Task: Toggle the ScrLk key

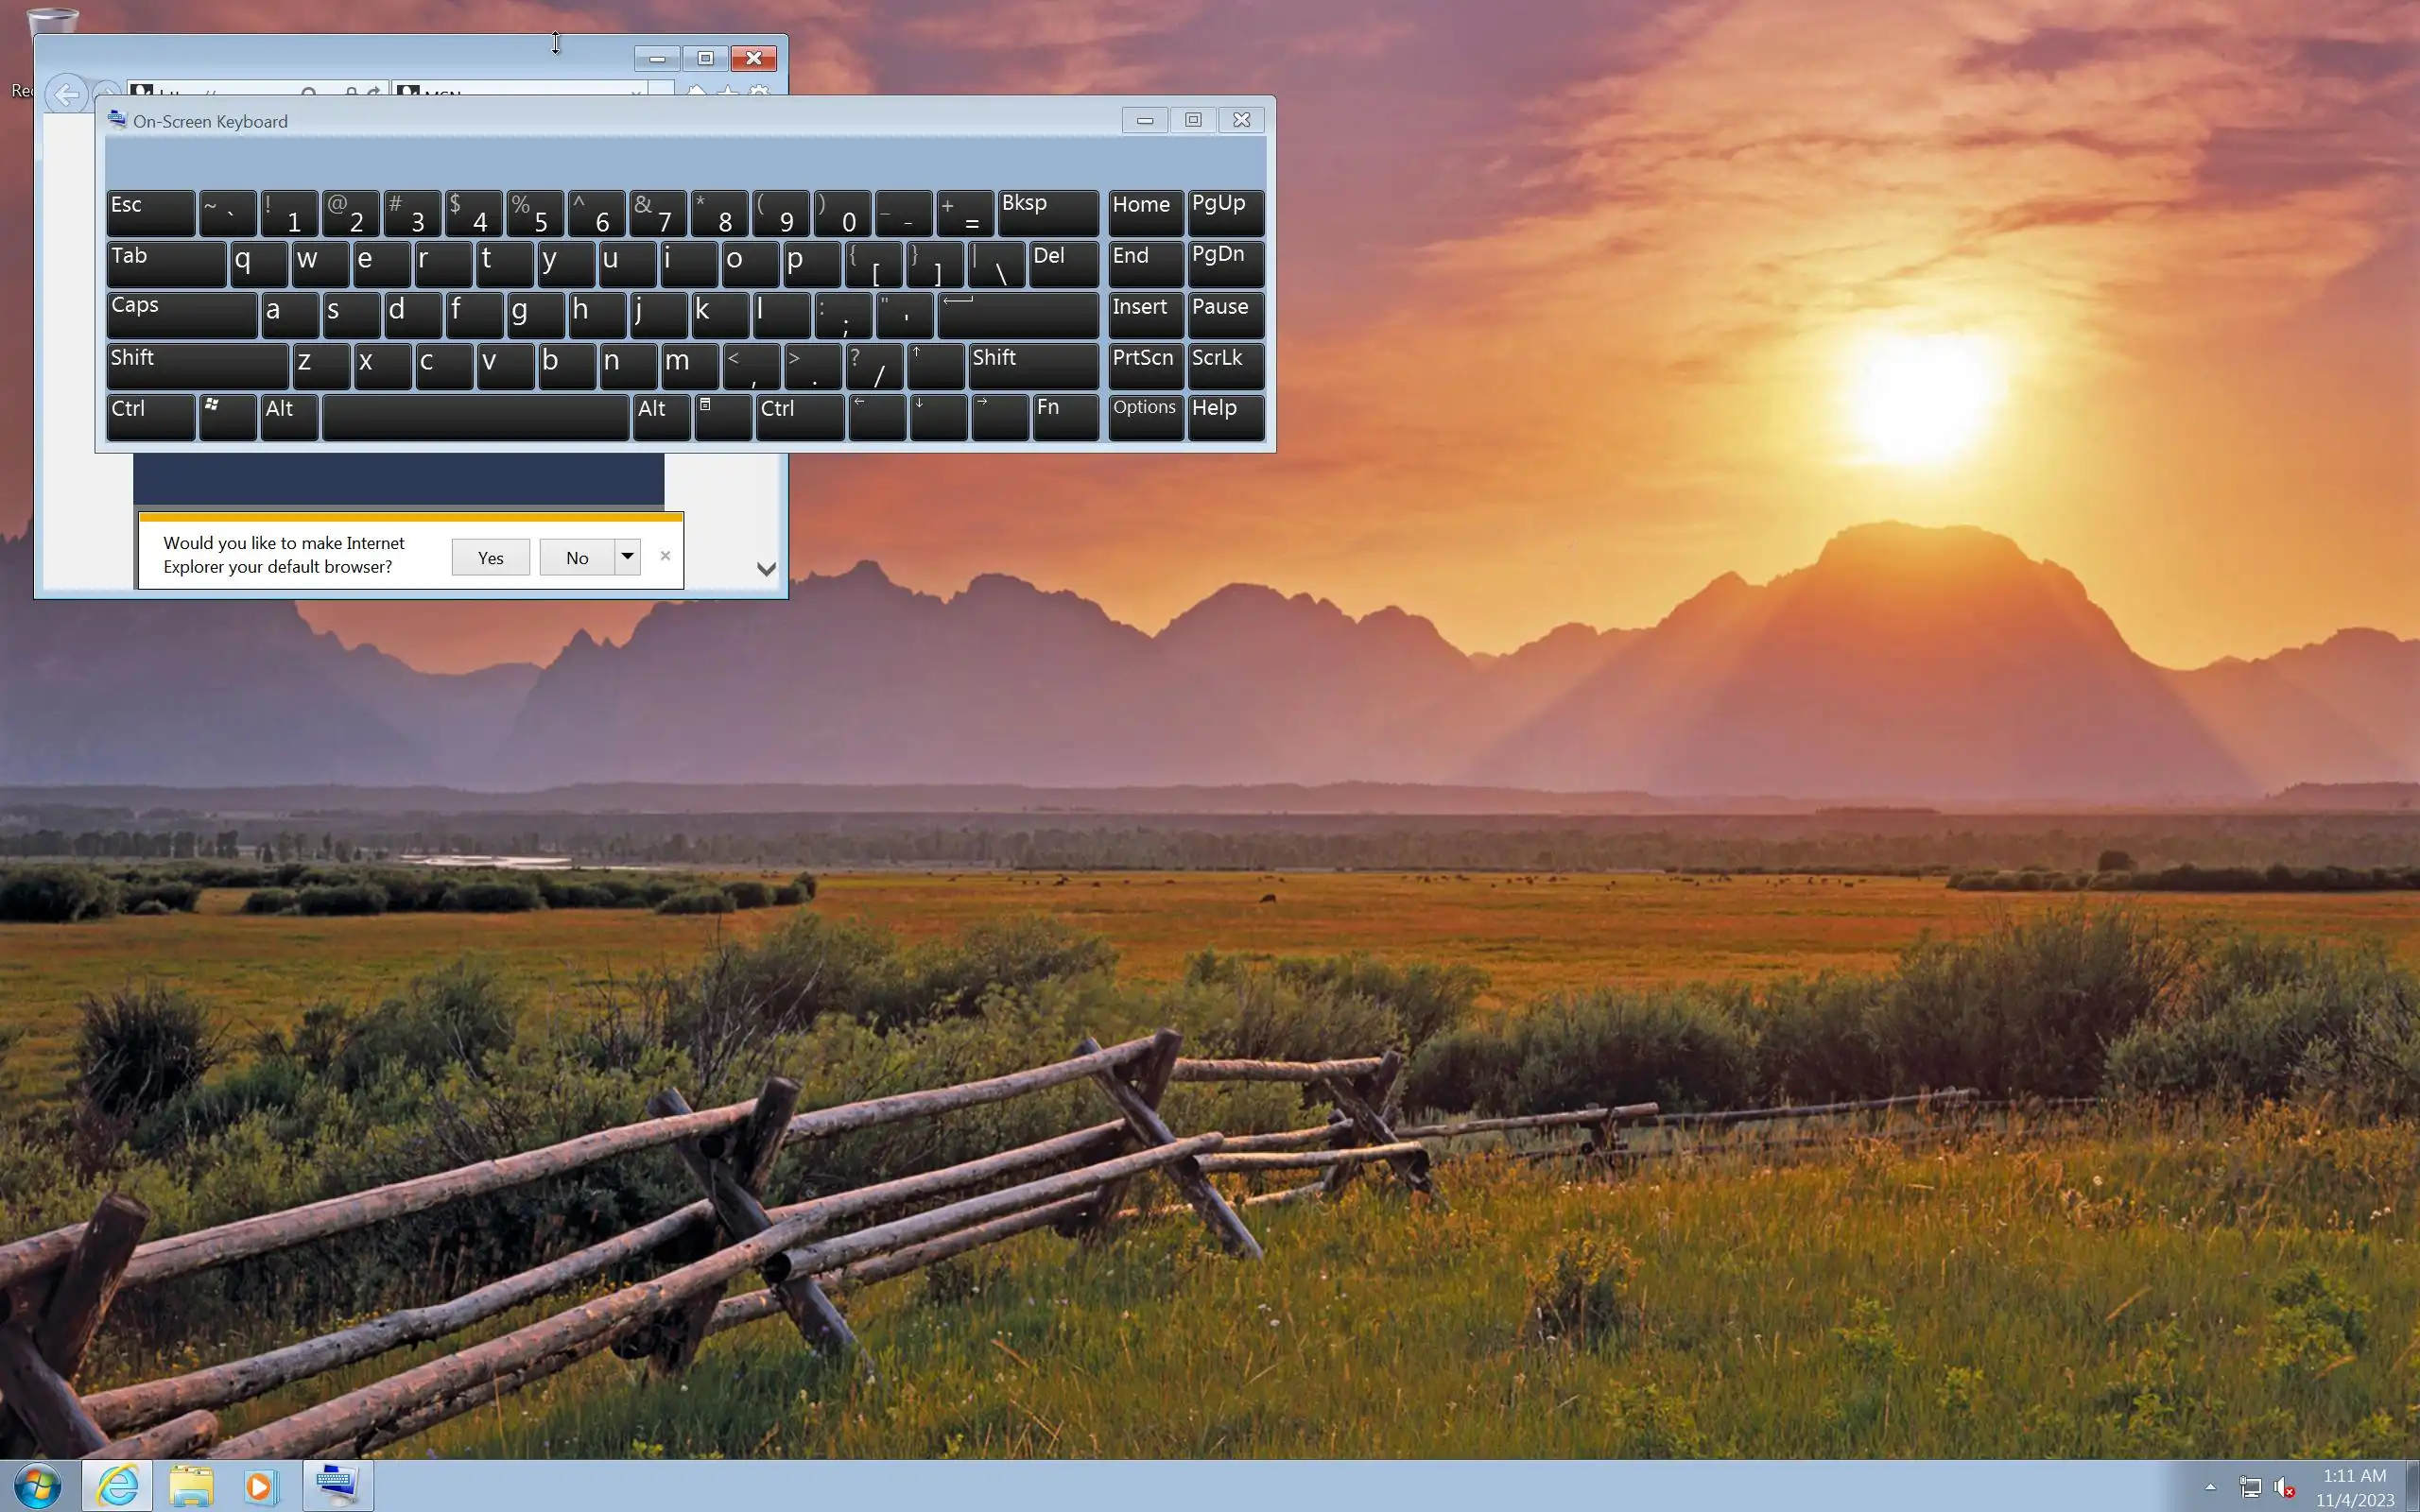Action: pyautogui.click(x=1225, y=366)
